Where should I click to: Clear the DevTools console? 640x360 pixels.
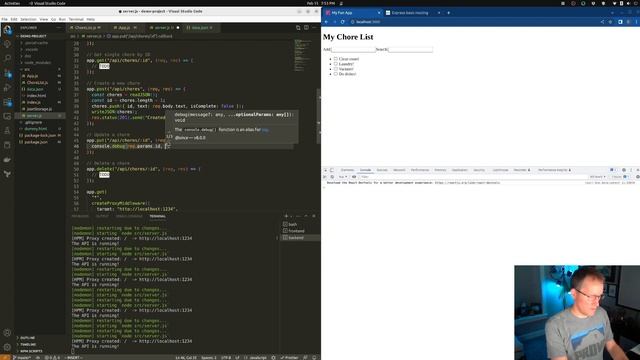tap(332, 177)
